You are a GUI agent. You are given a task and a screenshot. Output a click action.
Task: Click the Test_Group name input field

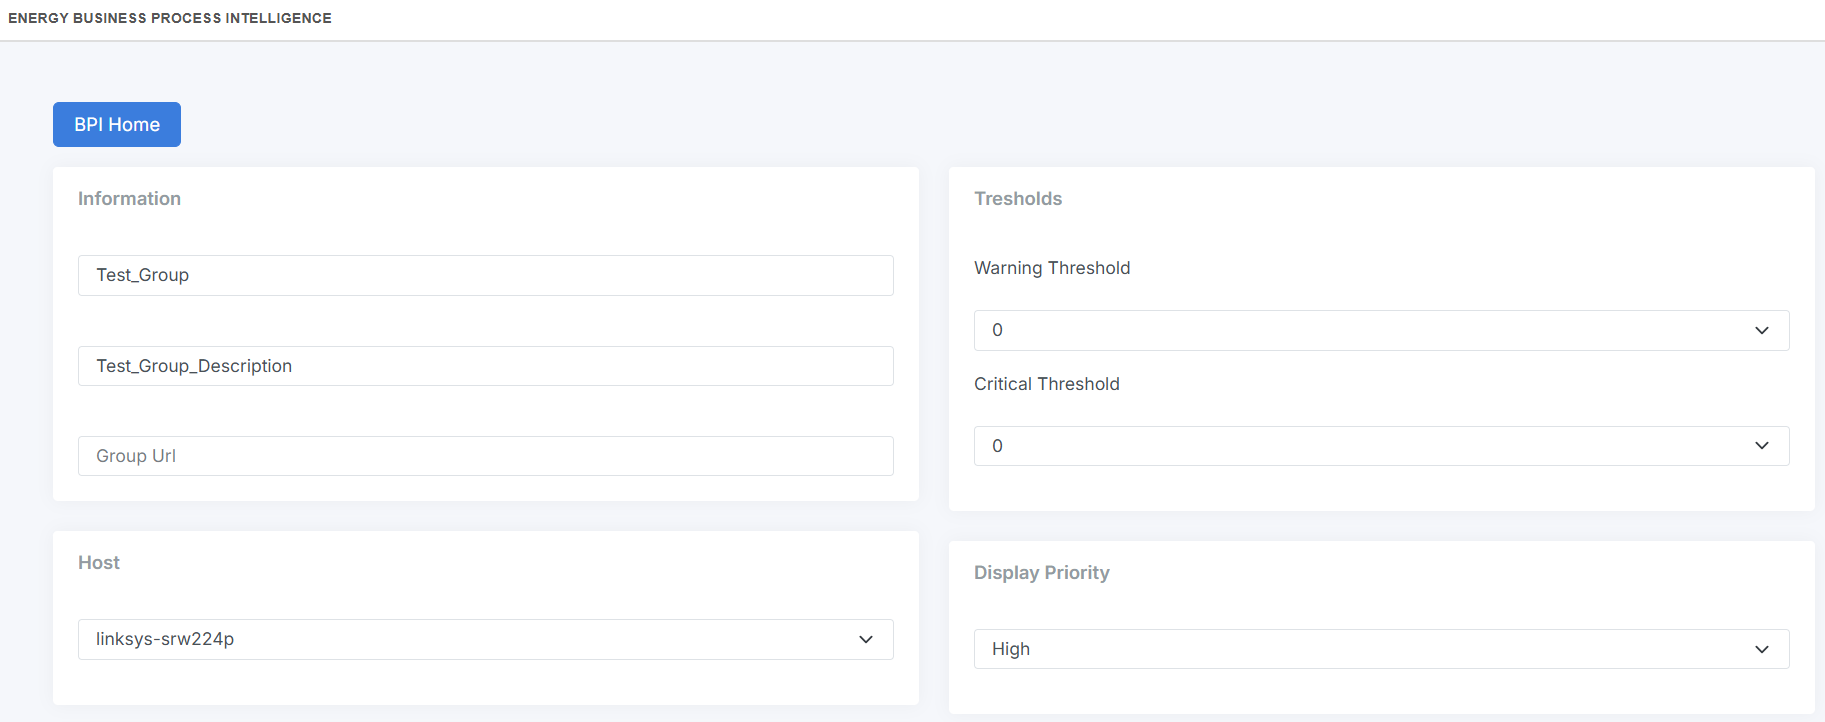coord(485,275)
